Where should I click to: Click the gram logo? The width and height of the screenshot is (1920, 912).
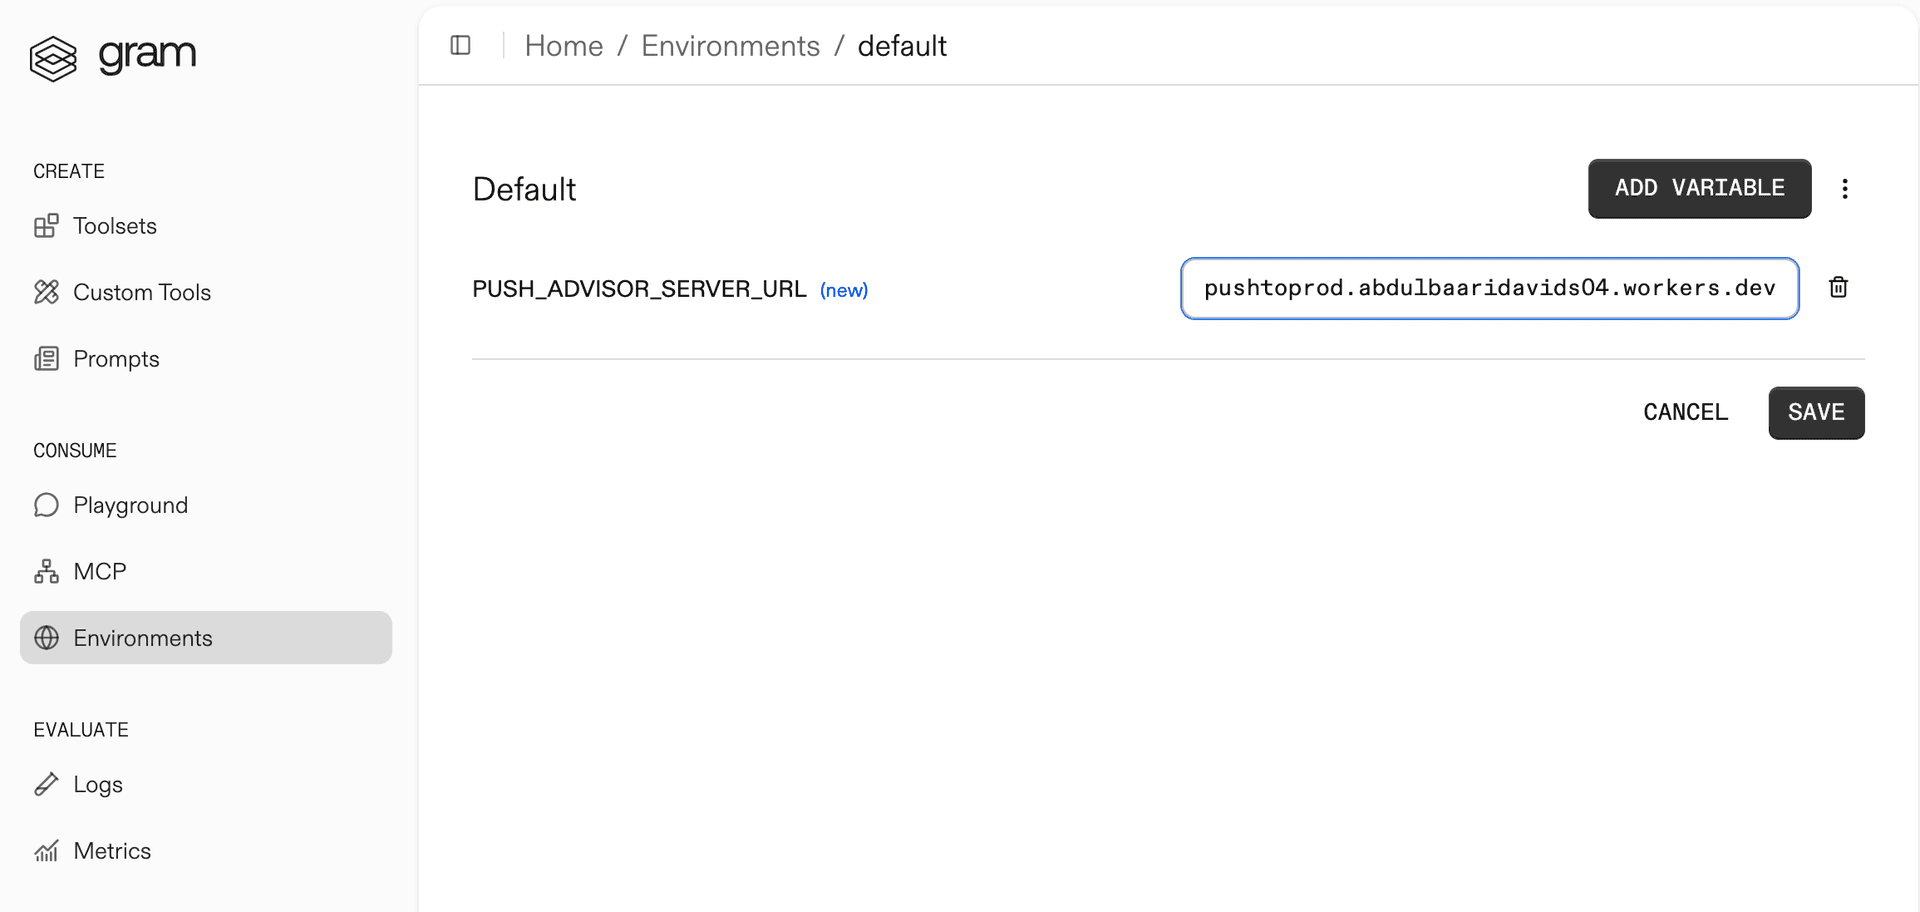pos(113,57)
